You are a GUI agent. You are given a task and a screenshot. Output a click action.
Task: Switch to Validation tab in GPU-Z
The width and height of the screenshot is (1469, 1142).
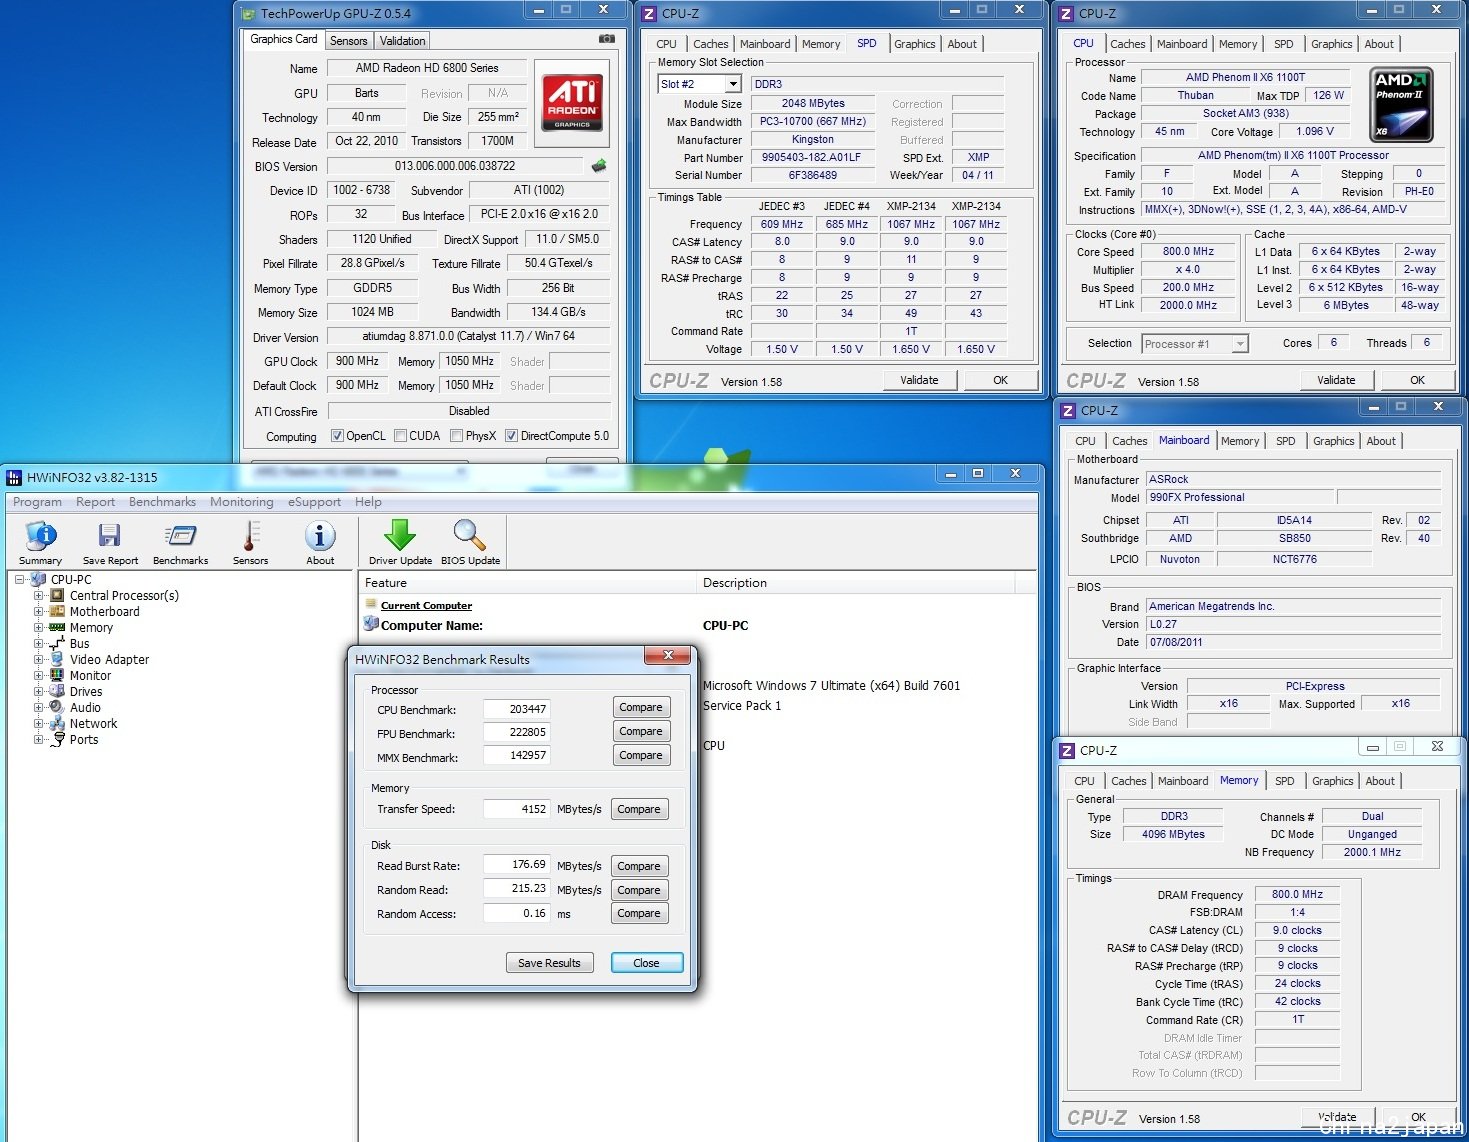click(402, 41)
